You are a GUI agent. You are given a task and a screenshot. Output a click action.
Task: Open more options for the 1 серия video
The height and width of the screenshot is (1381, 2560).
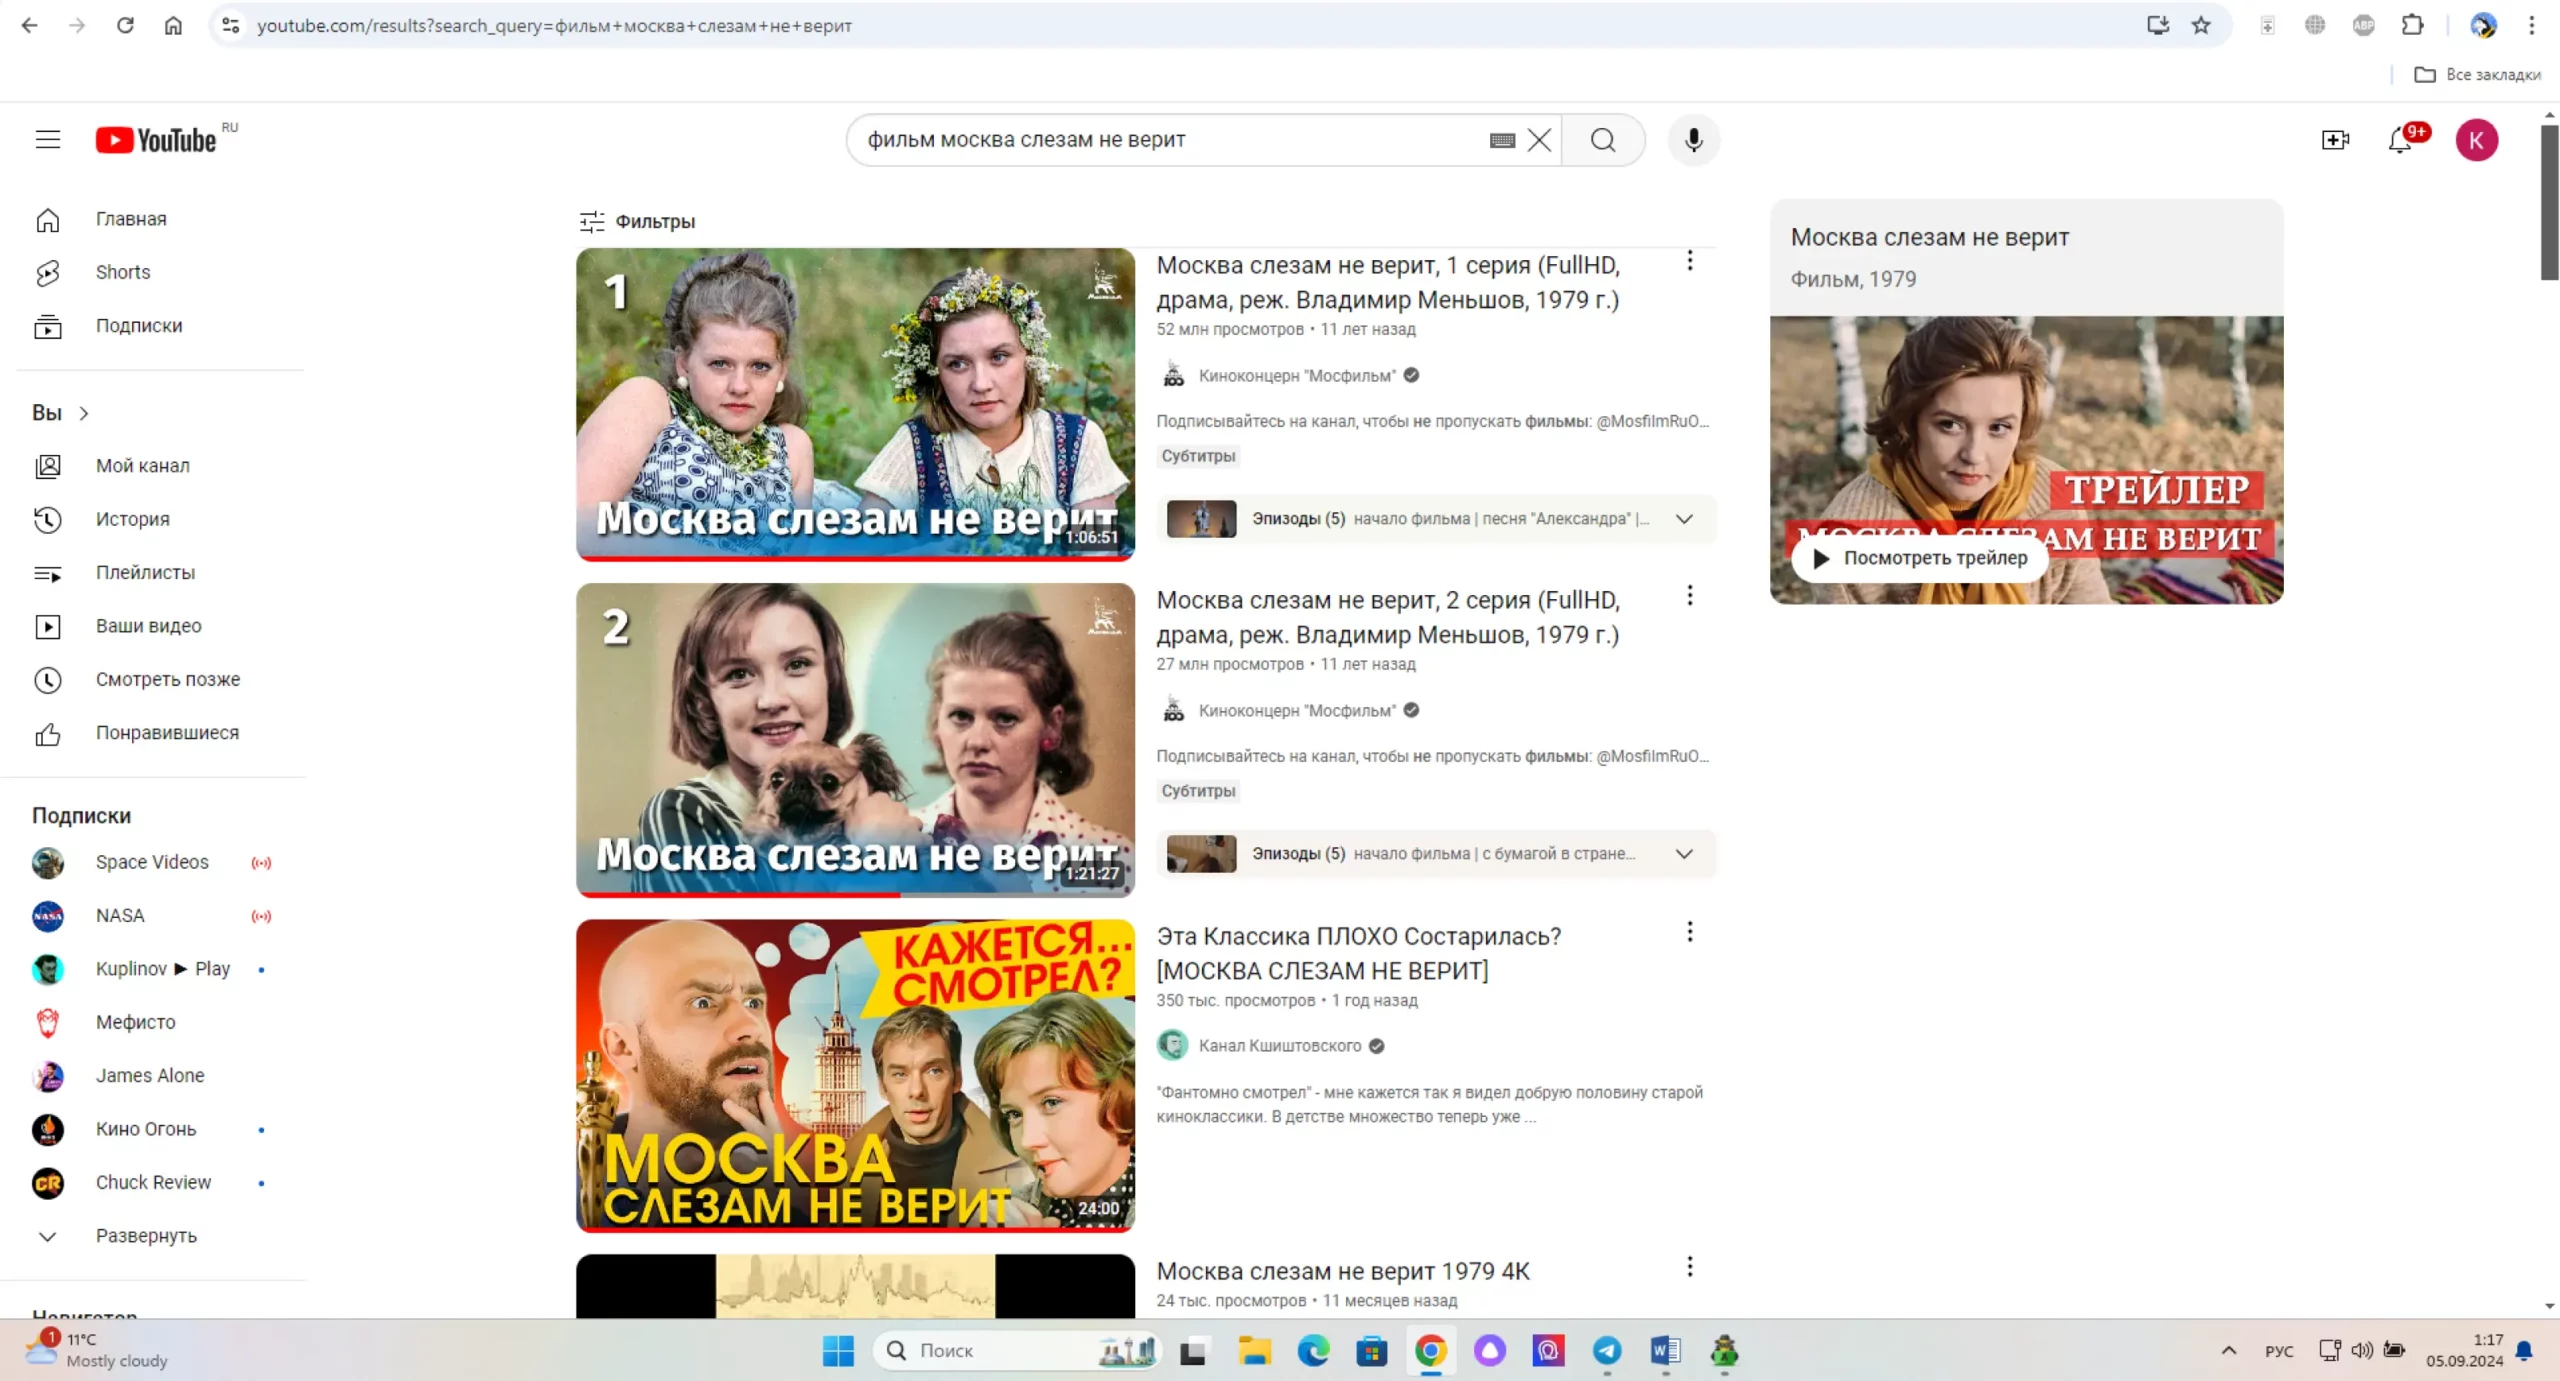pyautogui.click(x=1689, y=261)
